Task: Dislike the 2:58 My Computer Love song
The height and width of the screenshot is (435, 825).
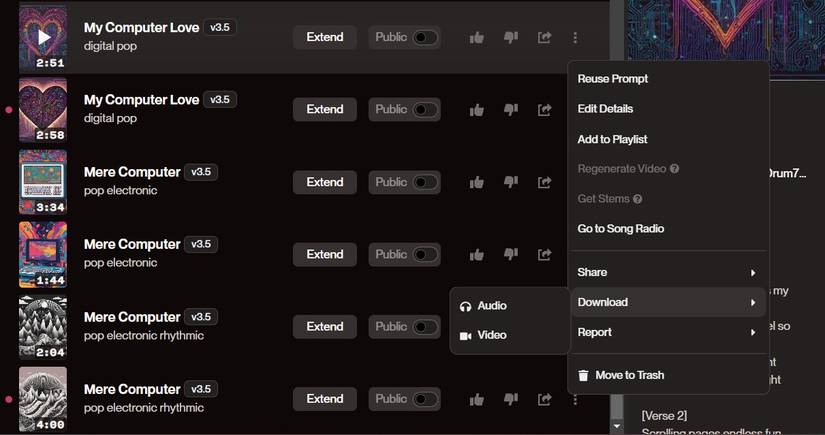Action: click(x=511, y=110)
